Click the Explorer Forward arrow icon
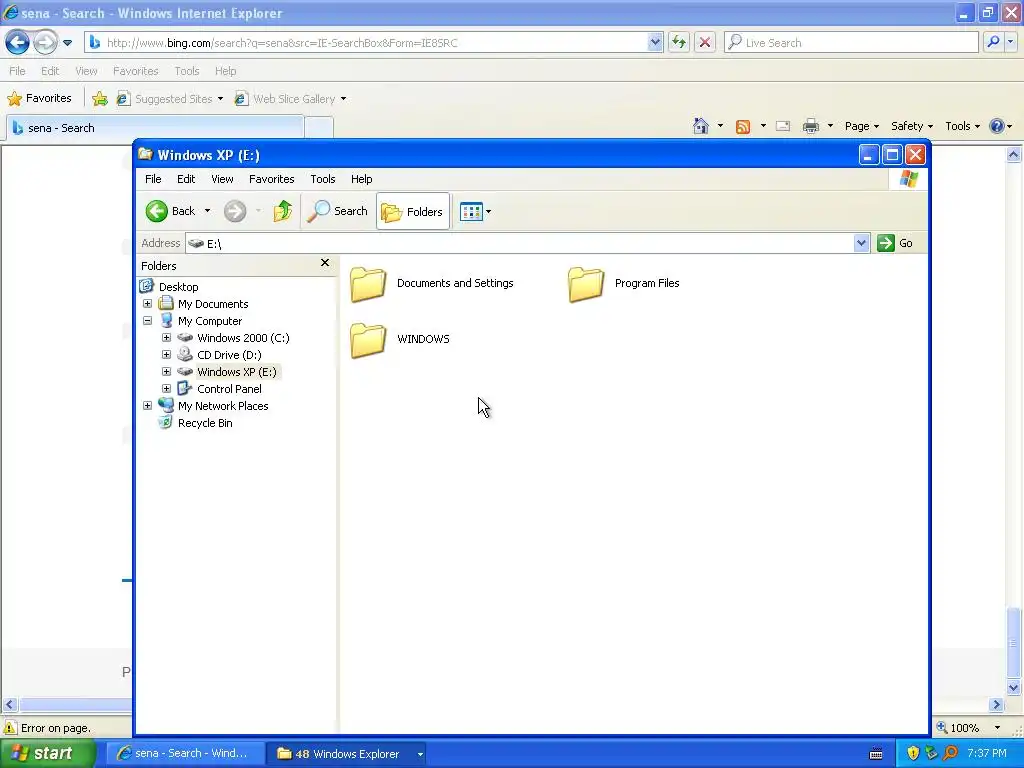Viewport: 1024px width, 768px height. 235,211
